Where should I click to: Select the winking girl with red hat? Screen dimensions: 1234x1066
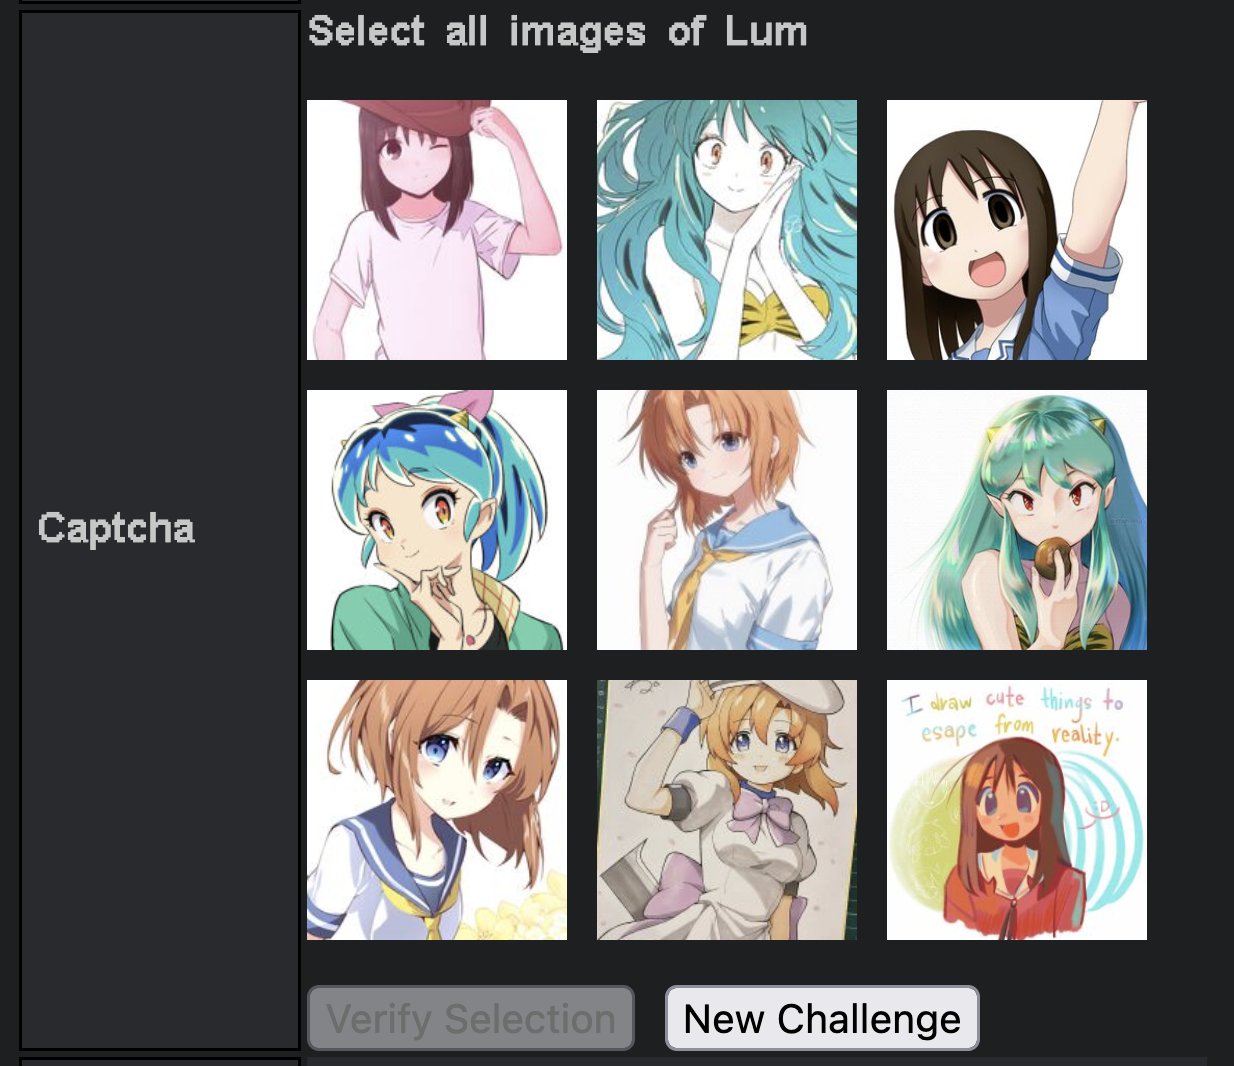point(437,230)
